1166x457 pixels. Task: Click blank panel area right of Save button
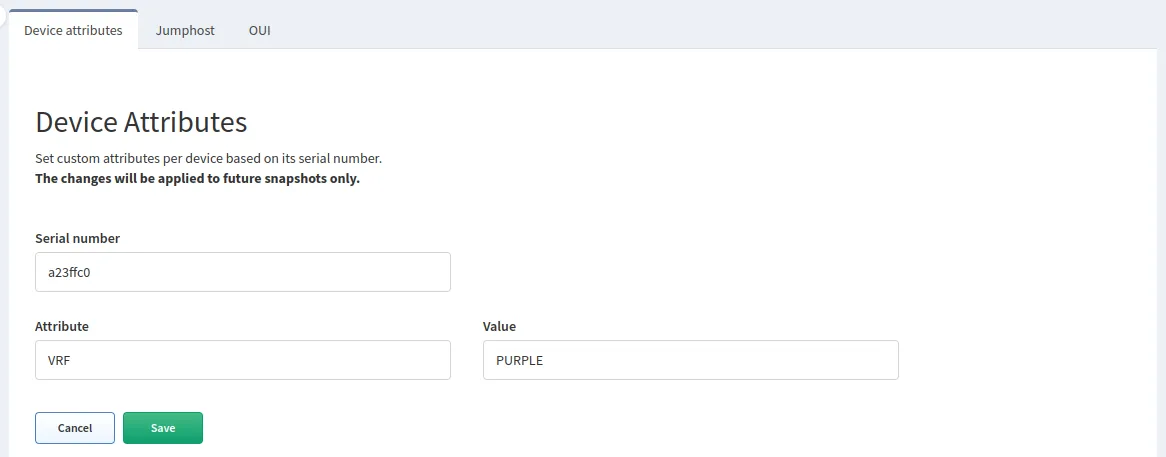click(x=600, y=428)
